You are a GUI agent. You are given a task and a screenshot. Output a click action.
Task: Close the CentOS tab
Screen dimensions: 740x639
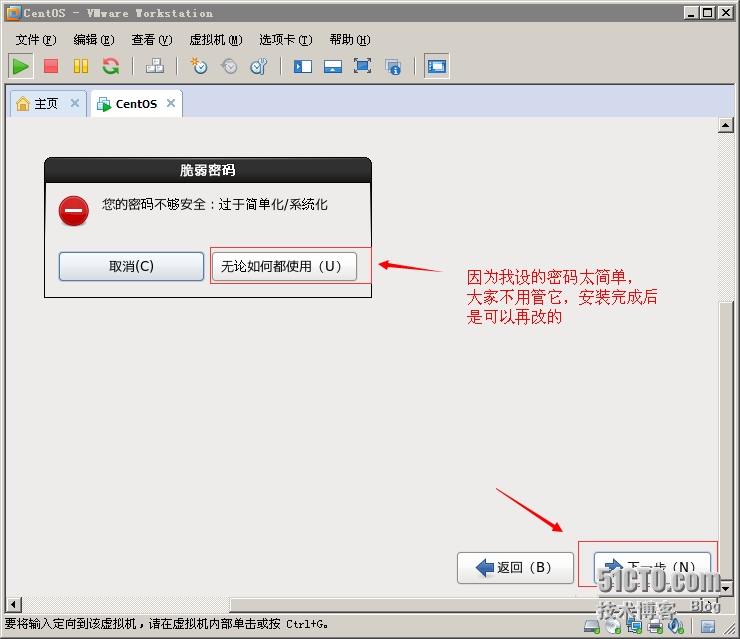click(x=171, y=103)
